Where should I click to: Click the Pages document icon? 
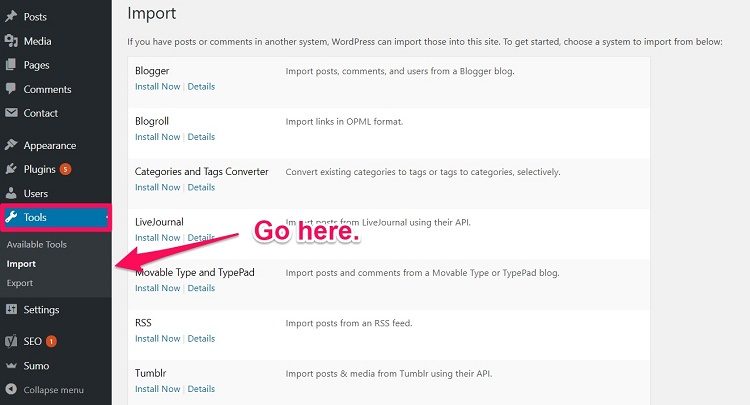pyautogui.click(x=11, y=65)
